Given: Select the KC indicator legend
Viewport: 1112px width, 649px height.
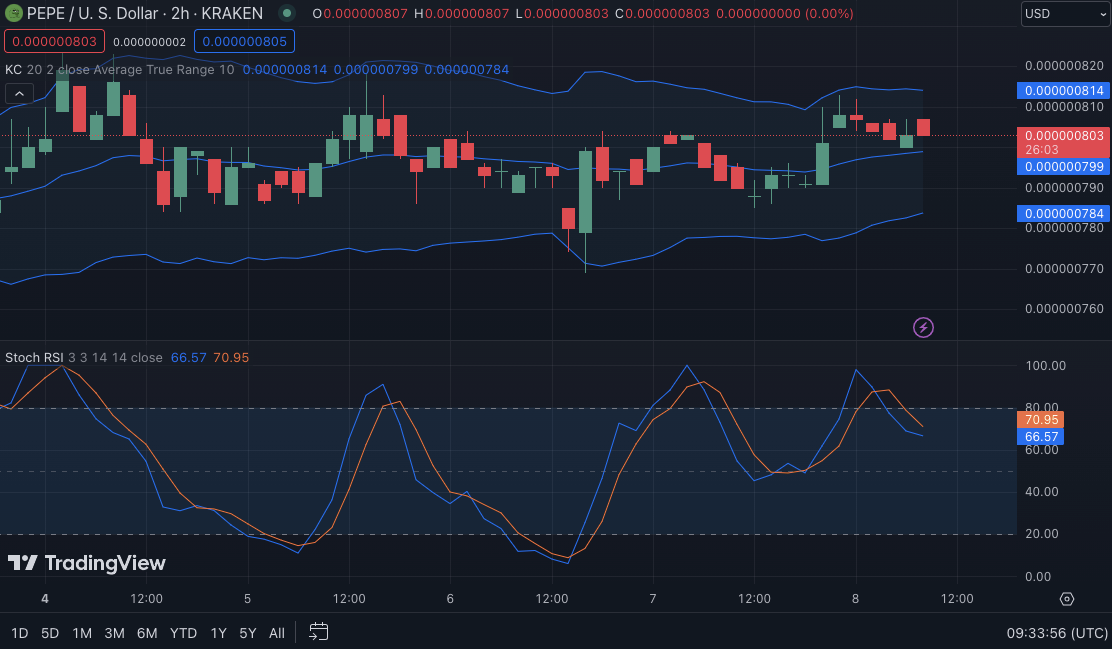Looking at the screenshot, I should (x=14, y=70).
